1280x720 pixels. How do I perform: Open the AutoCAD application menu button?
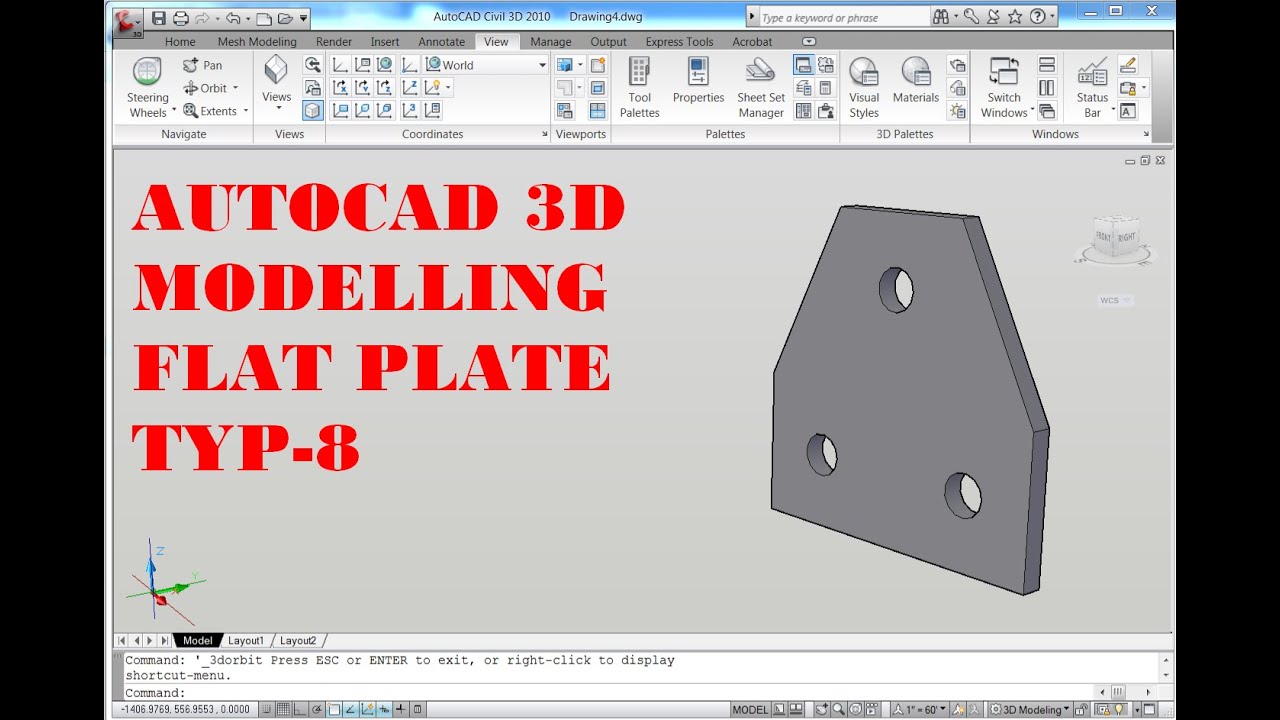click(x=127, y=22)
